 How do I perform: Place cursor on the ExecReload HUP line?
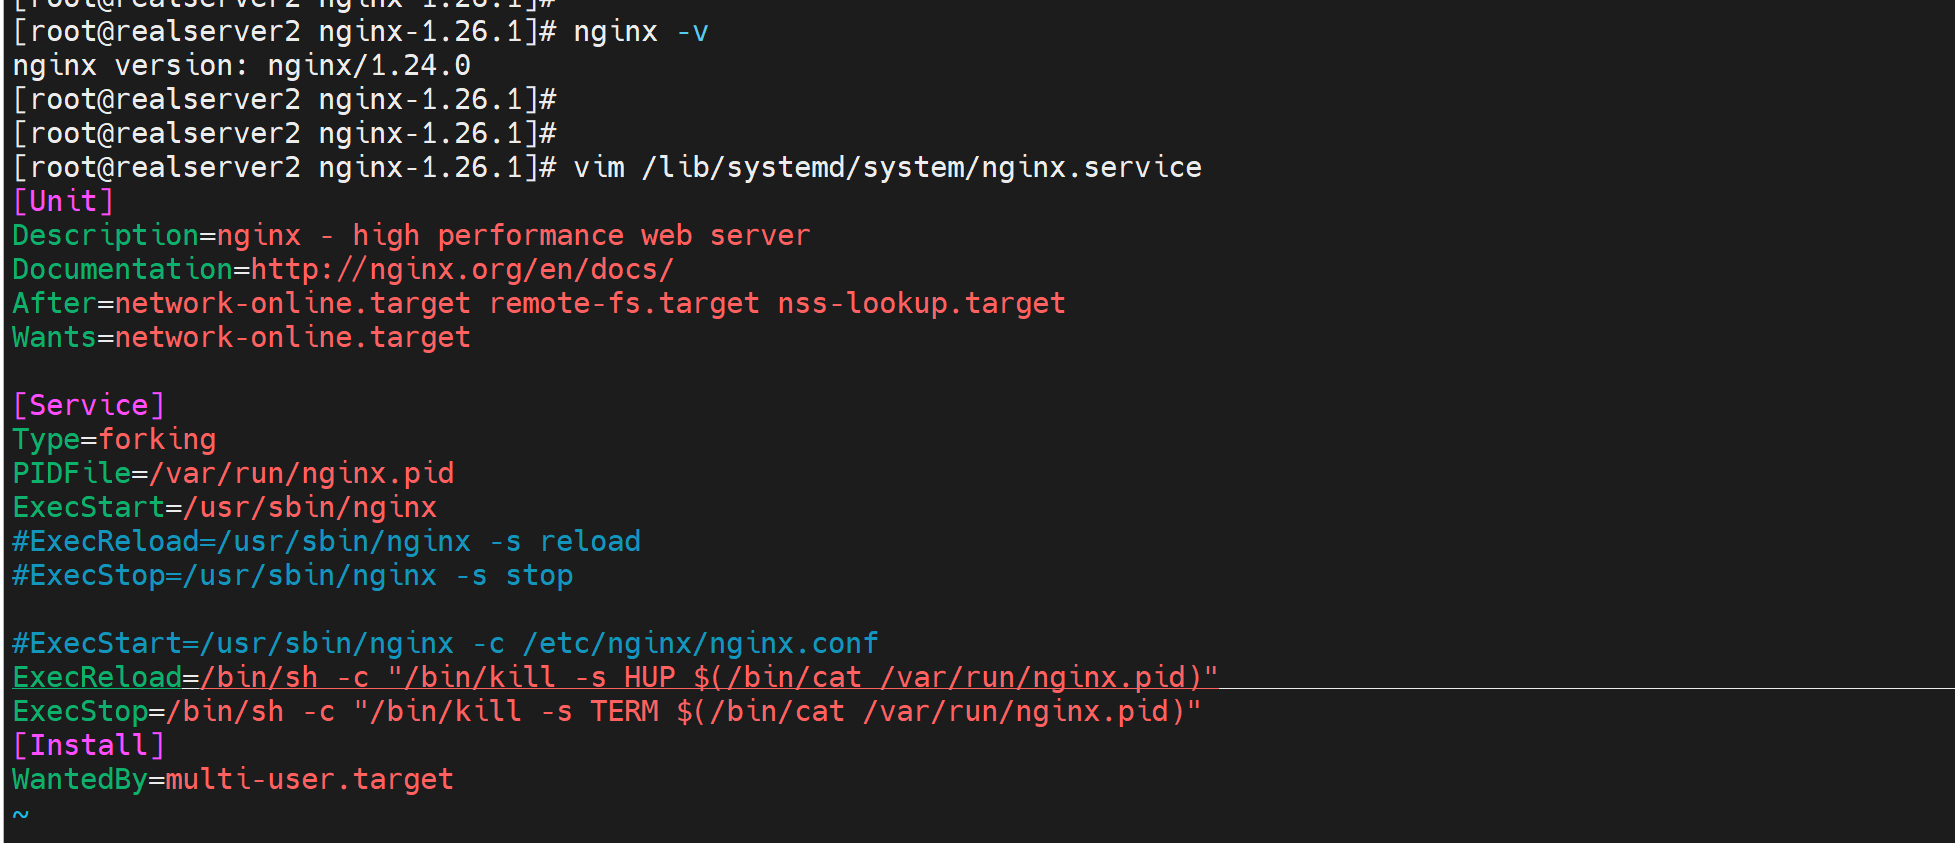click(x=615, y=677)
